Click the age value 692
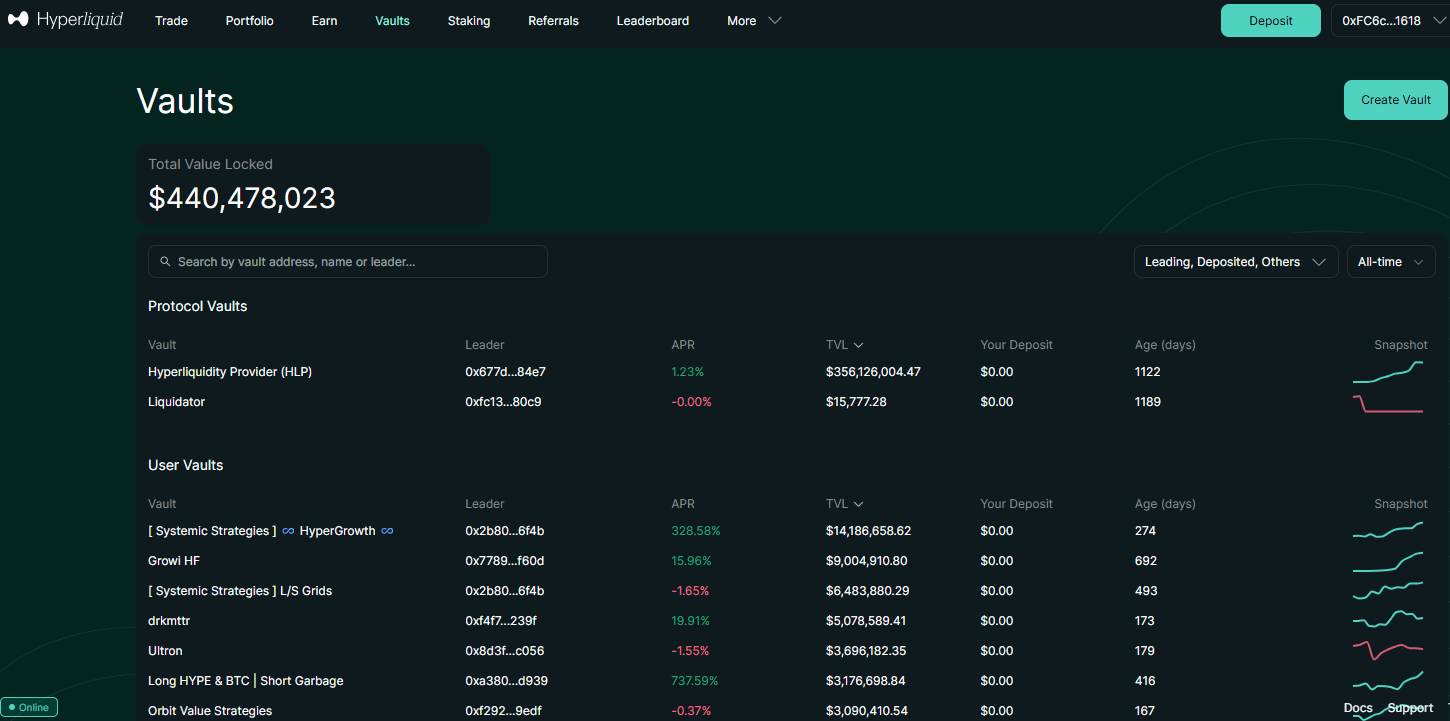Screen dimensions: 1450x721 [x=1146, y=561]
